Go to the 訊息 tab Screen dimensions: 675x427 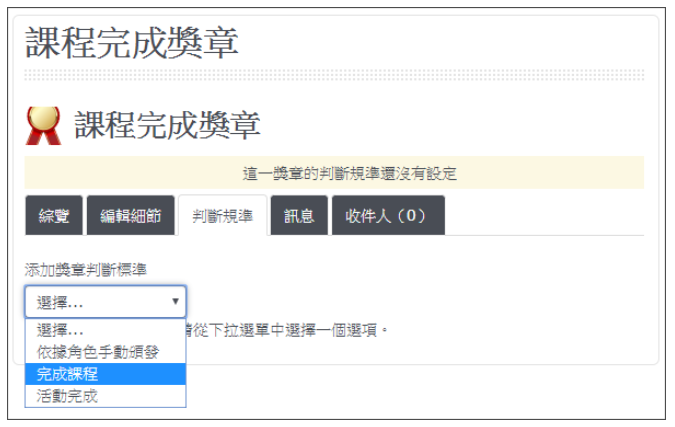(299, 216)
